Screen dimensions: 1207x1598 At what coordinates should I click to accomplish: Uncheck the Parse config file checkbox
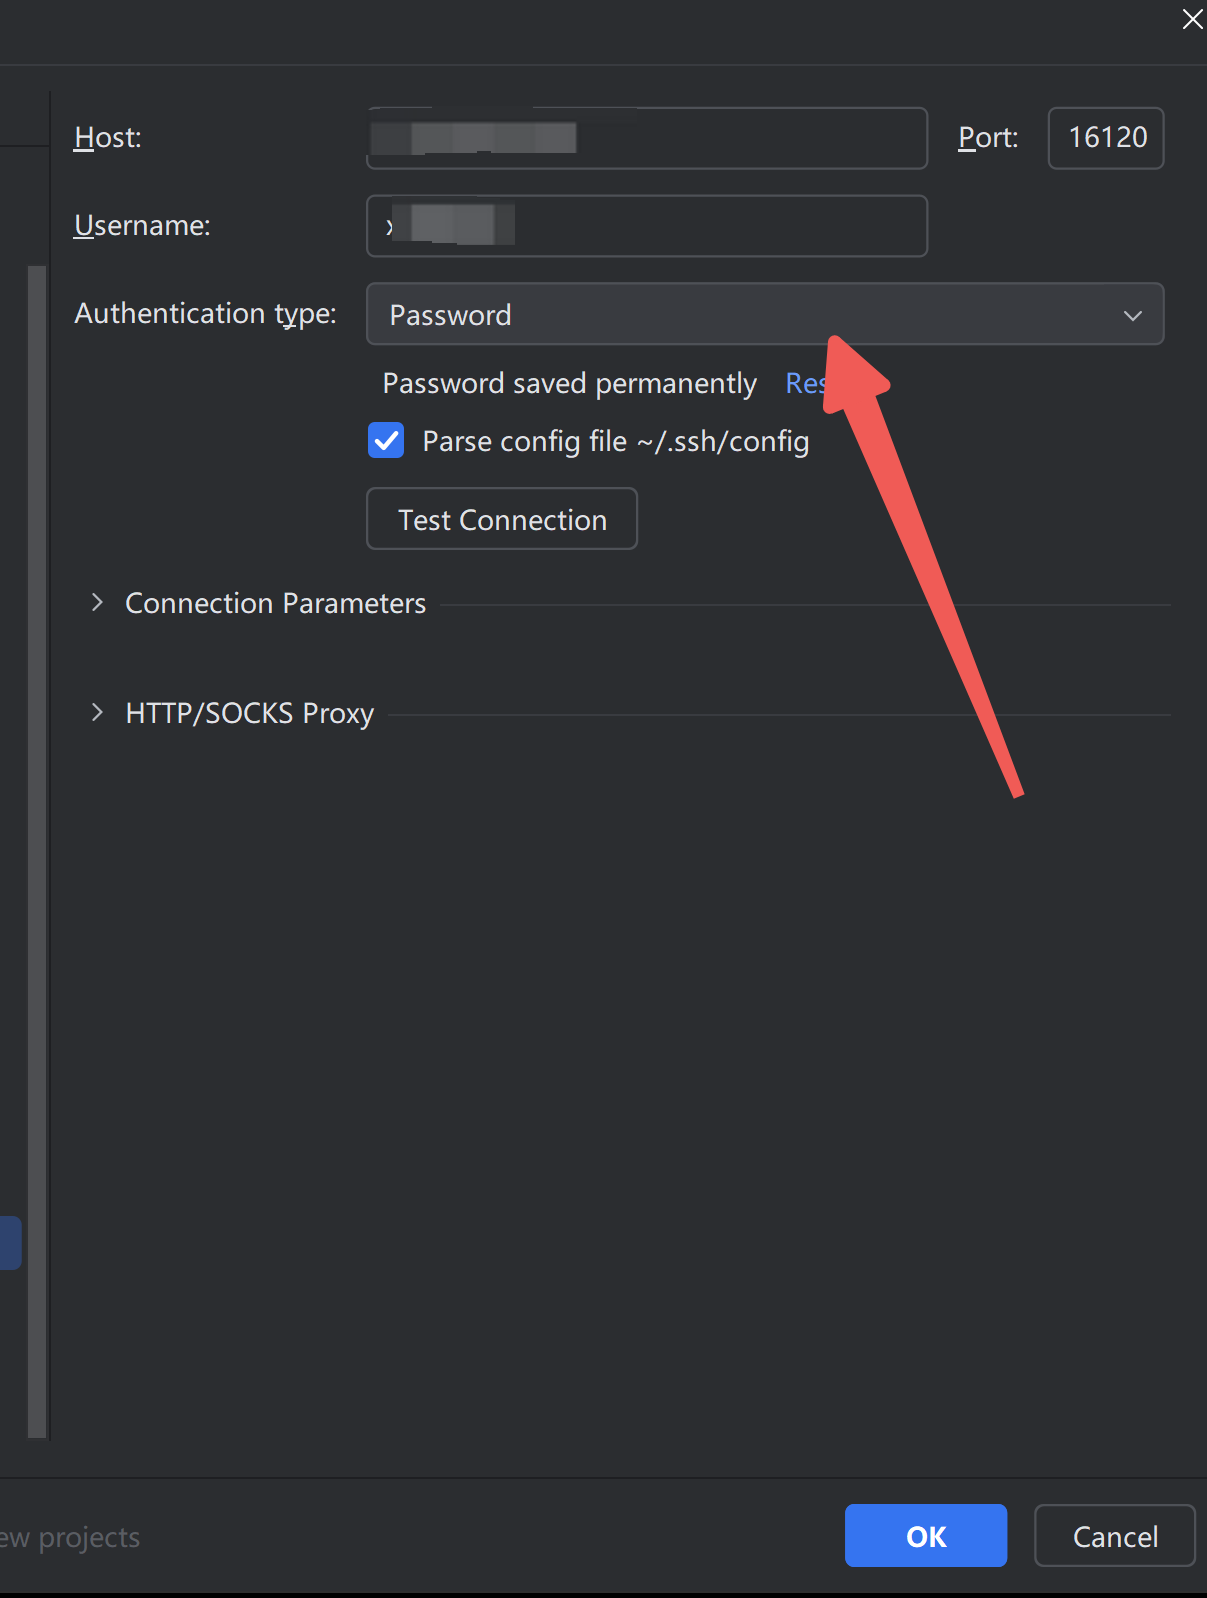(x=386, y=440)
